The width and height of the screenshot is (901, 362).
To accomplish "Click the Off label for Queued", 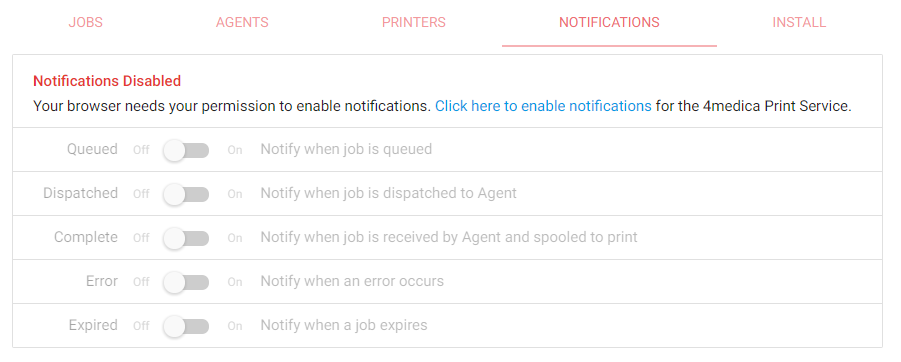I will tap(141, 151).
